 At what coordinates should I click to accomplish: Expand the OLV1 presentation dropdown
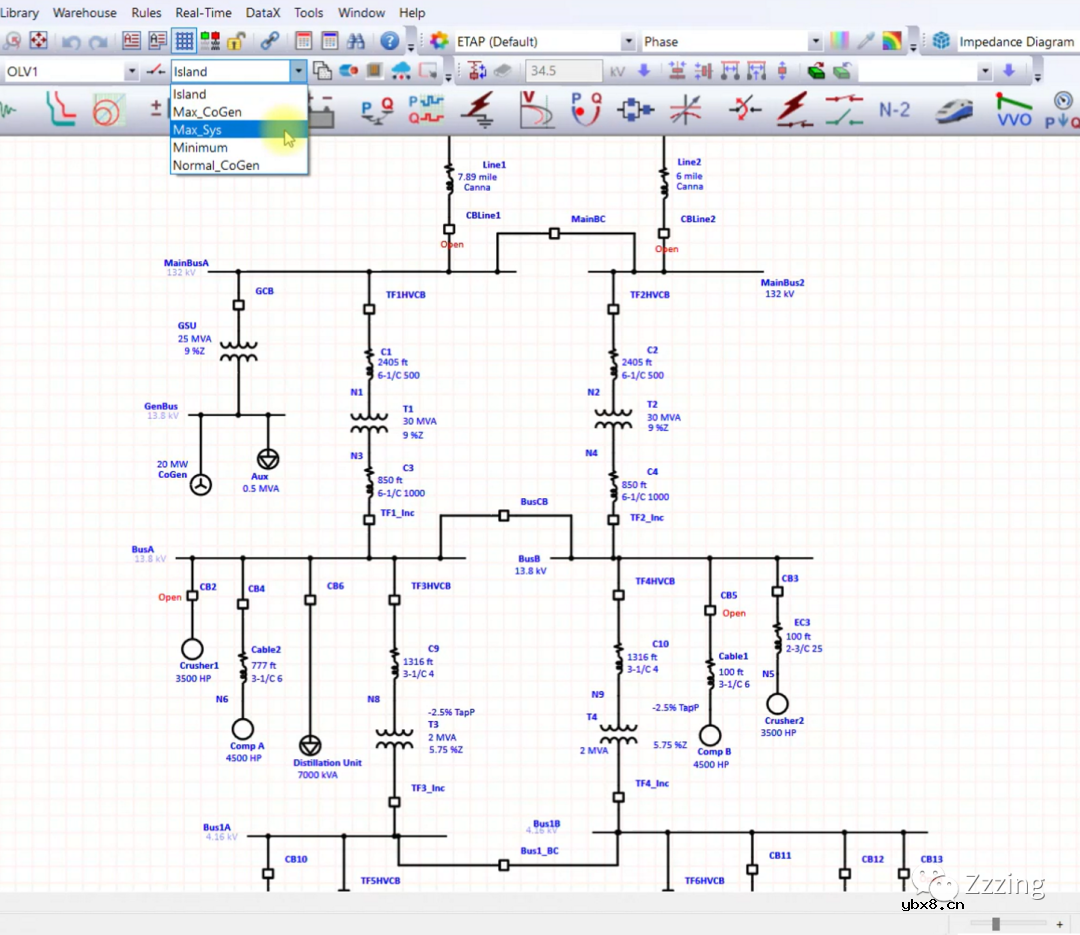coord(131,71)
